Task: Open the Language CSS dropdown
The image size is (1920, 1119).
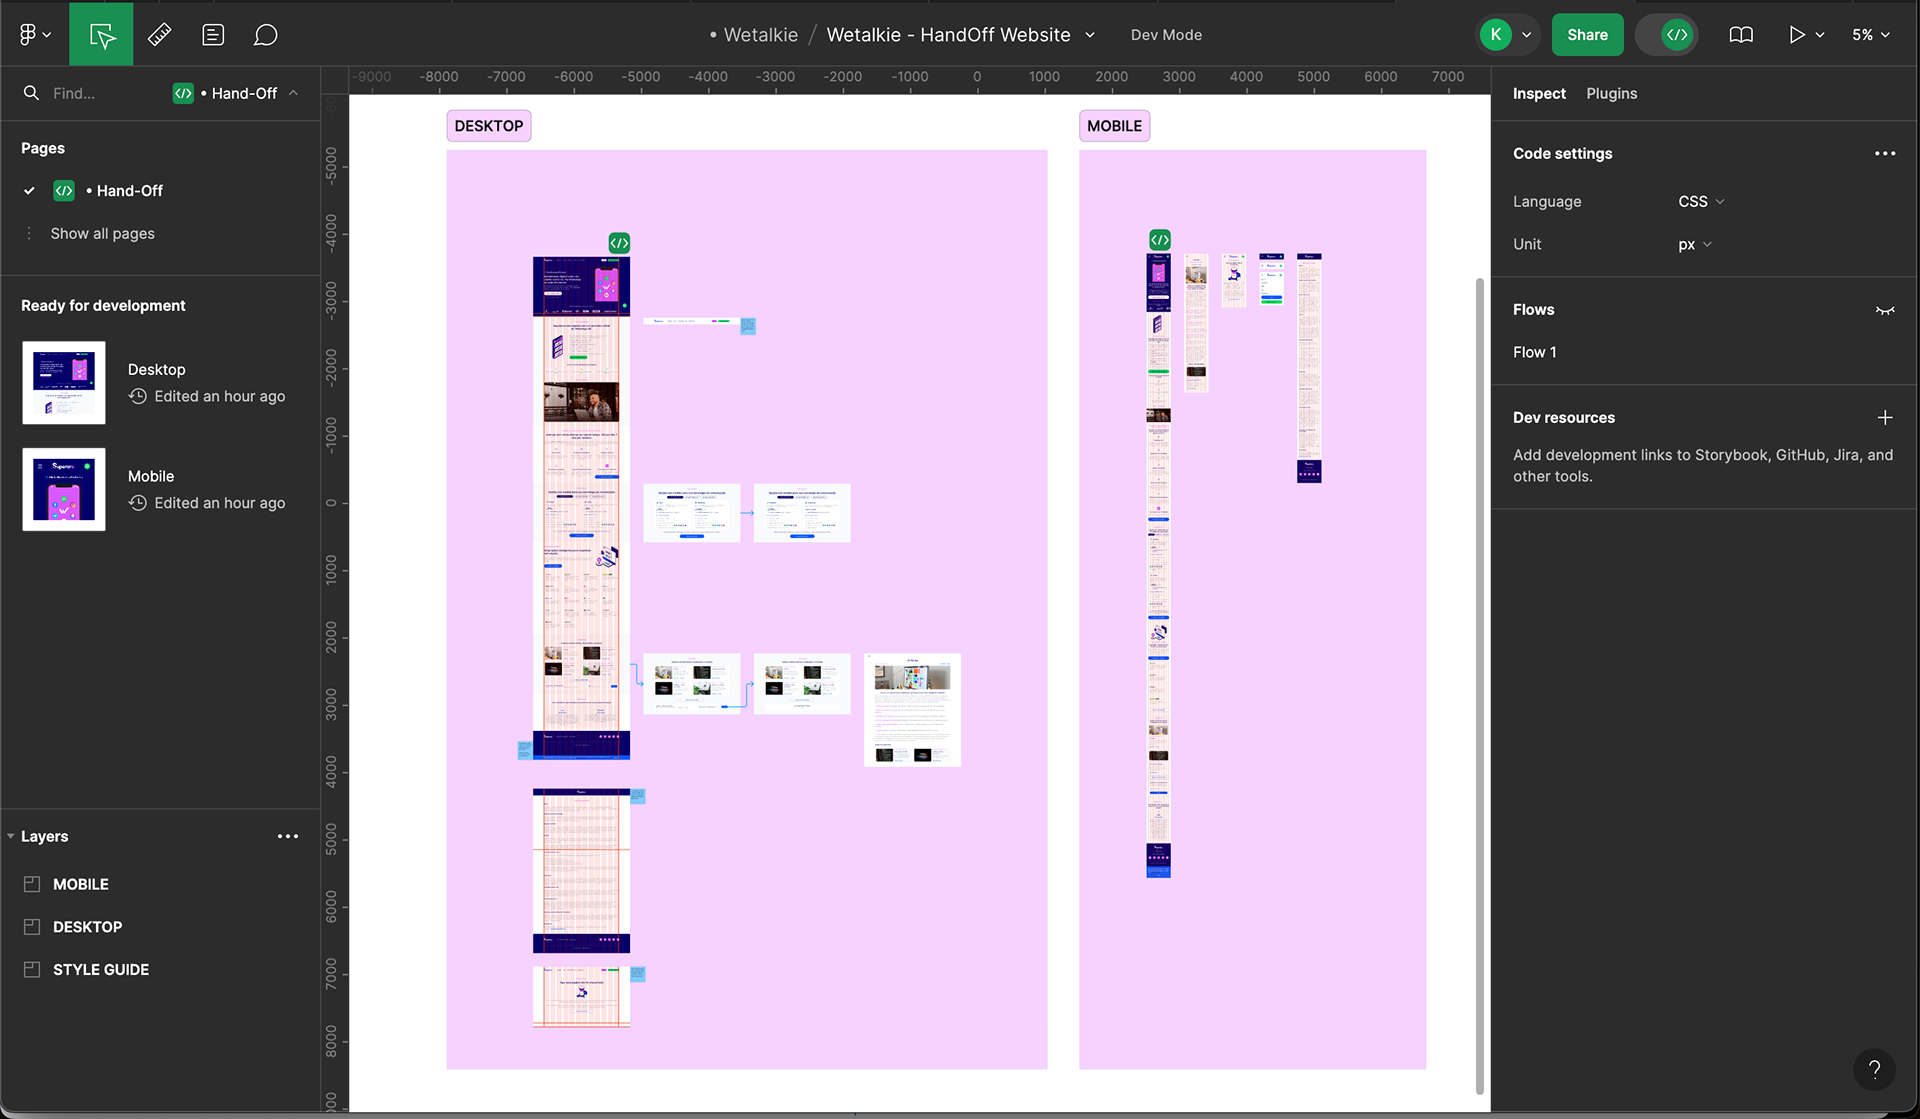Action: pyautogui.click(x=1700, y=201)
